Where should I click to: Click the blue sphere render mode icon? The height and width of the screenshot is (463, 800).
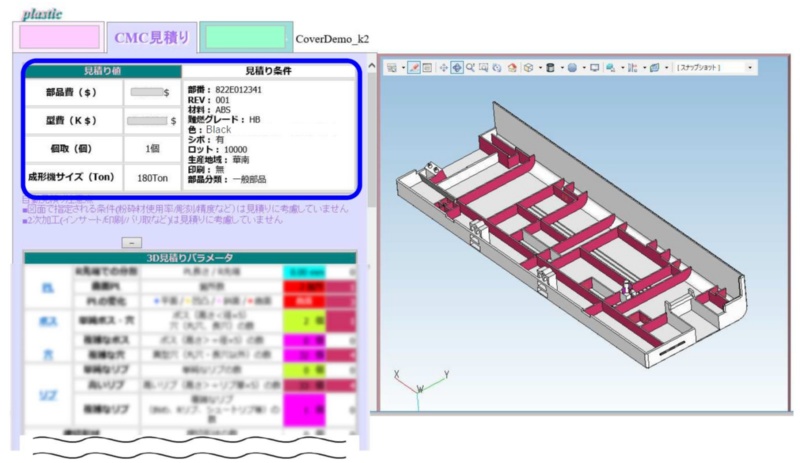tap(572, 68)
